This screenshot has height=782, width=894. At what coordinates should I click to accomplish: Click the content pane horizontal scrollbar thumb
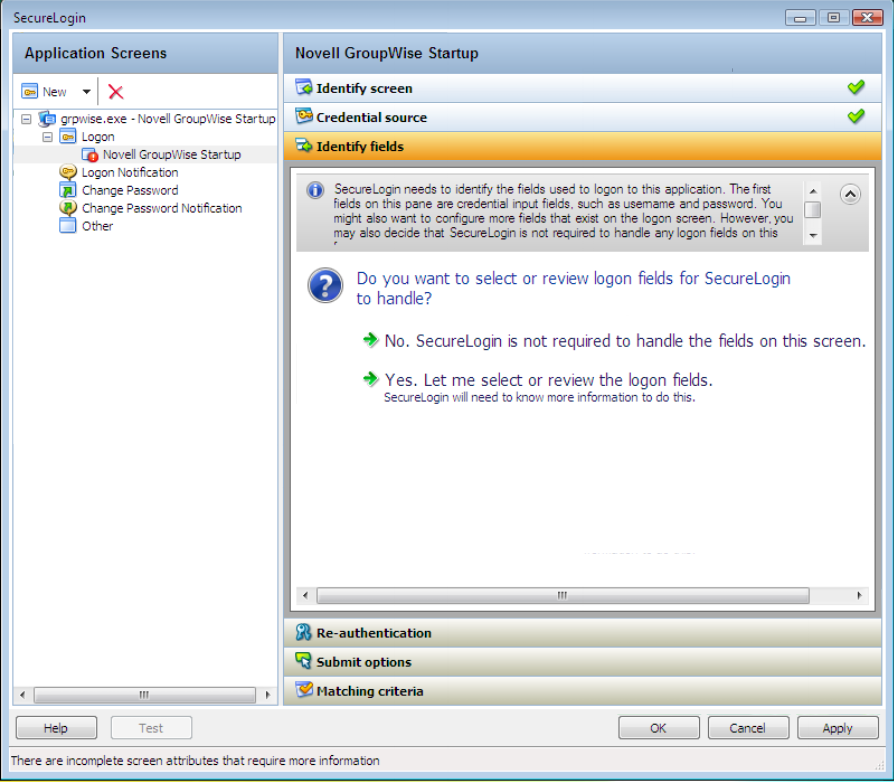[x=563, y=596]
